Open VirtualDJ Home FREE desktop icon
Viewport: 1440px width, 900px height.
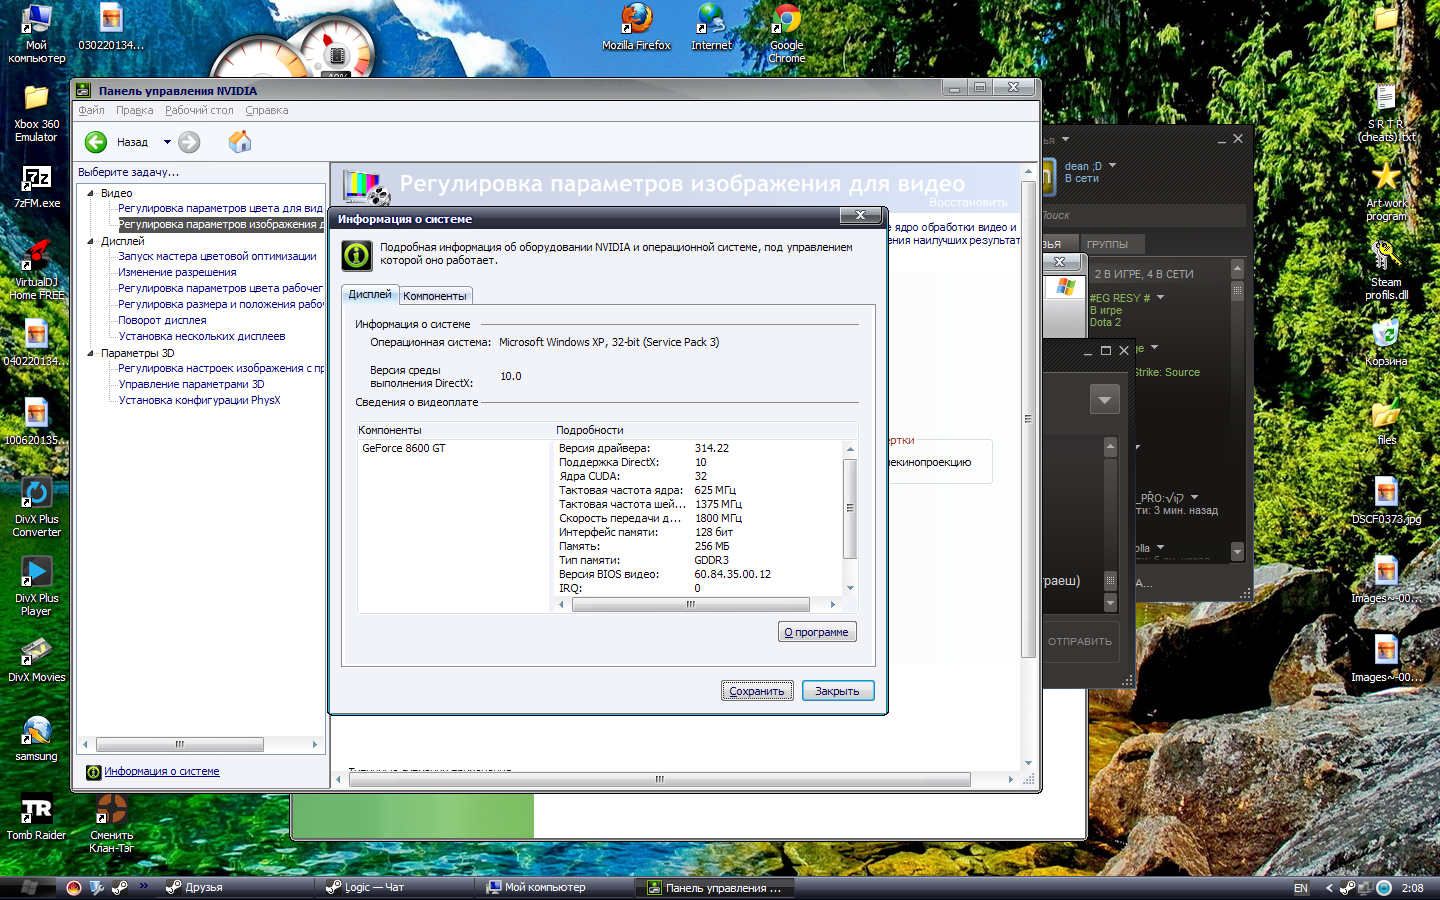click(x=36, y=270)
